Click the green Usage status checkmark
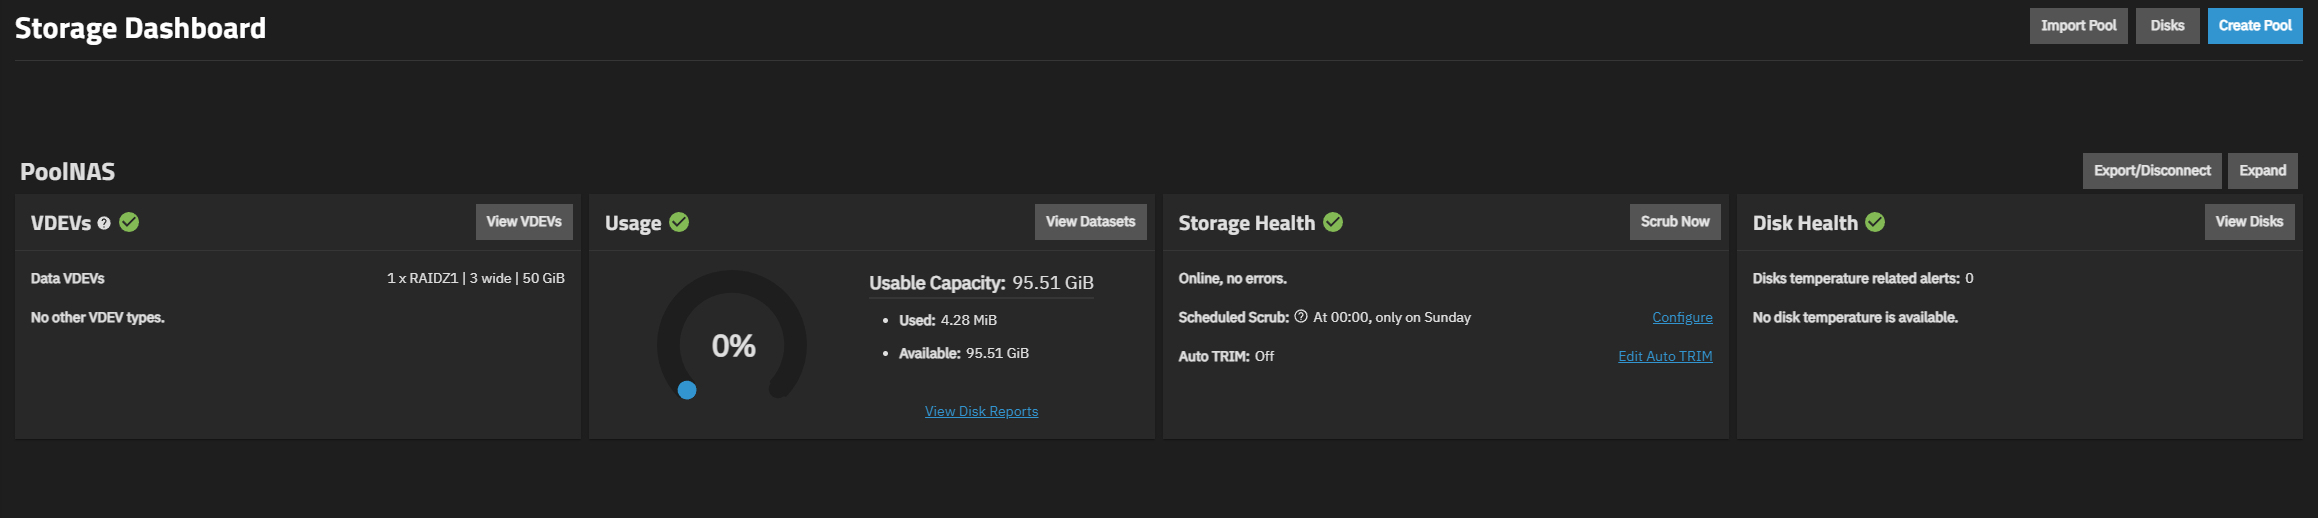This screenshot has height=518, width=2318. pos(679,222)
